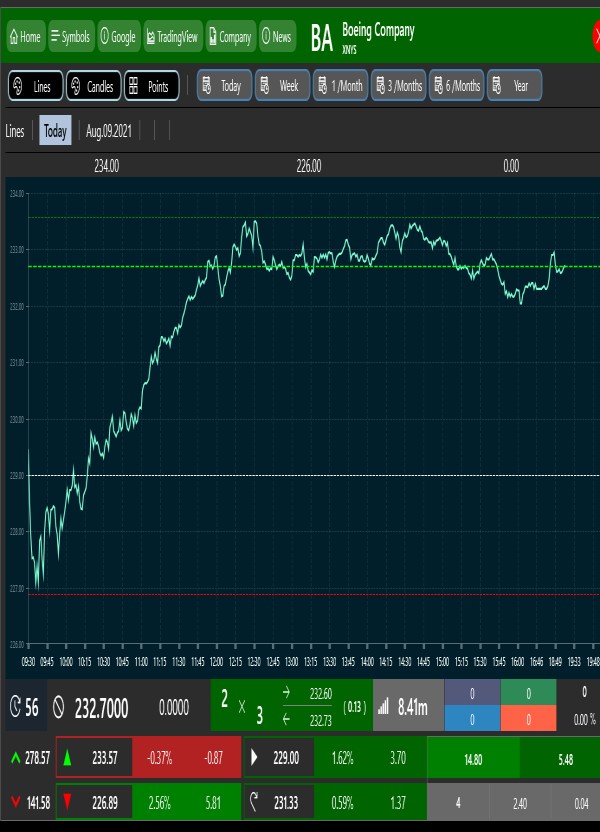
Task: Click the orange swatch showing 0
Action: [x=528, y=721]
